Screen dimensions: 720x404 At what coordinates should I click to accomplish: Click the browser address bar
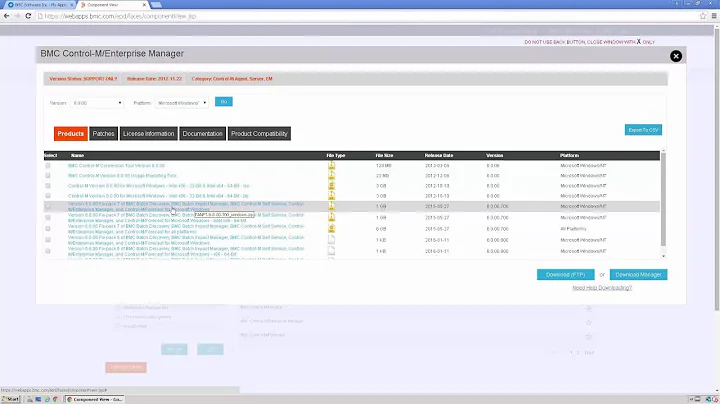[367, 16]
